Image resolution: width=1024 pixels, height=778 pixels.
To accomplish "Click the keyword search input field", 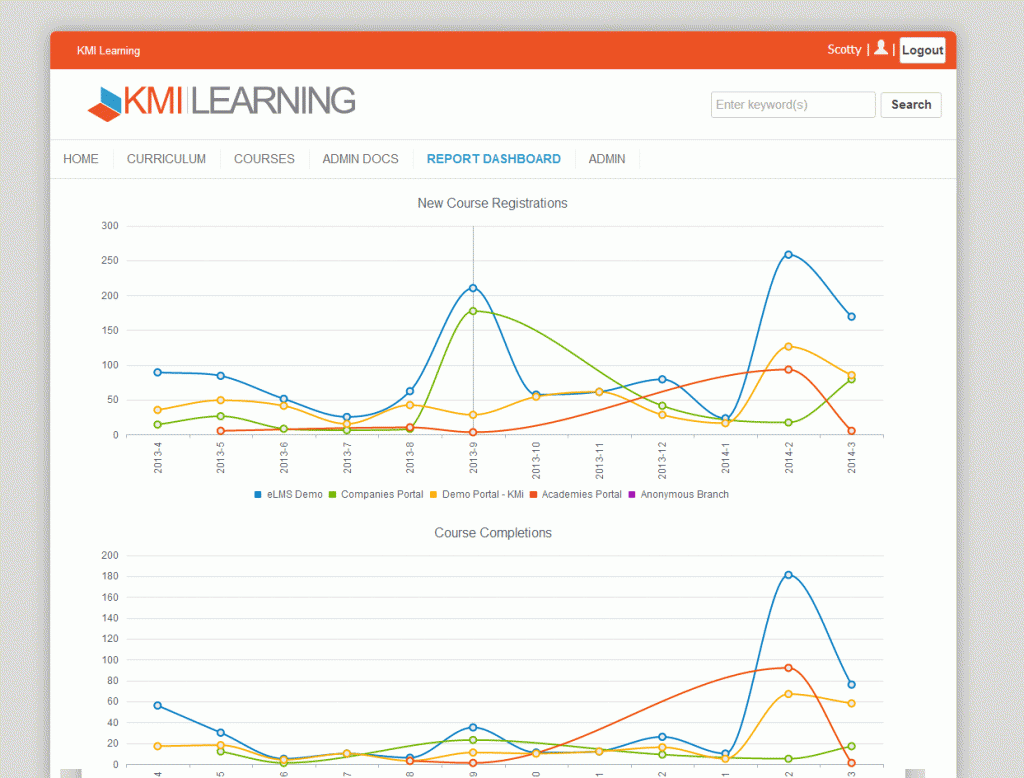I will 793,104.
